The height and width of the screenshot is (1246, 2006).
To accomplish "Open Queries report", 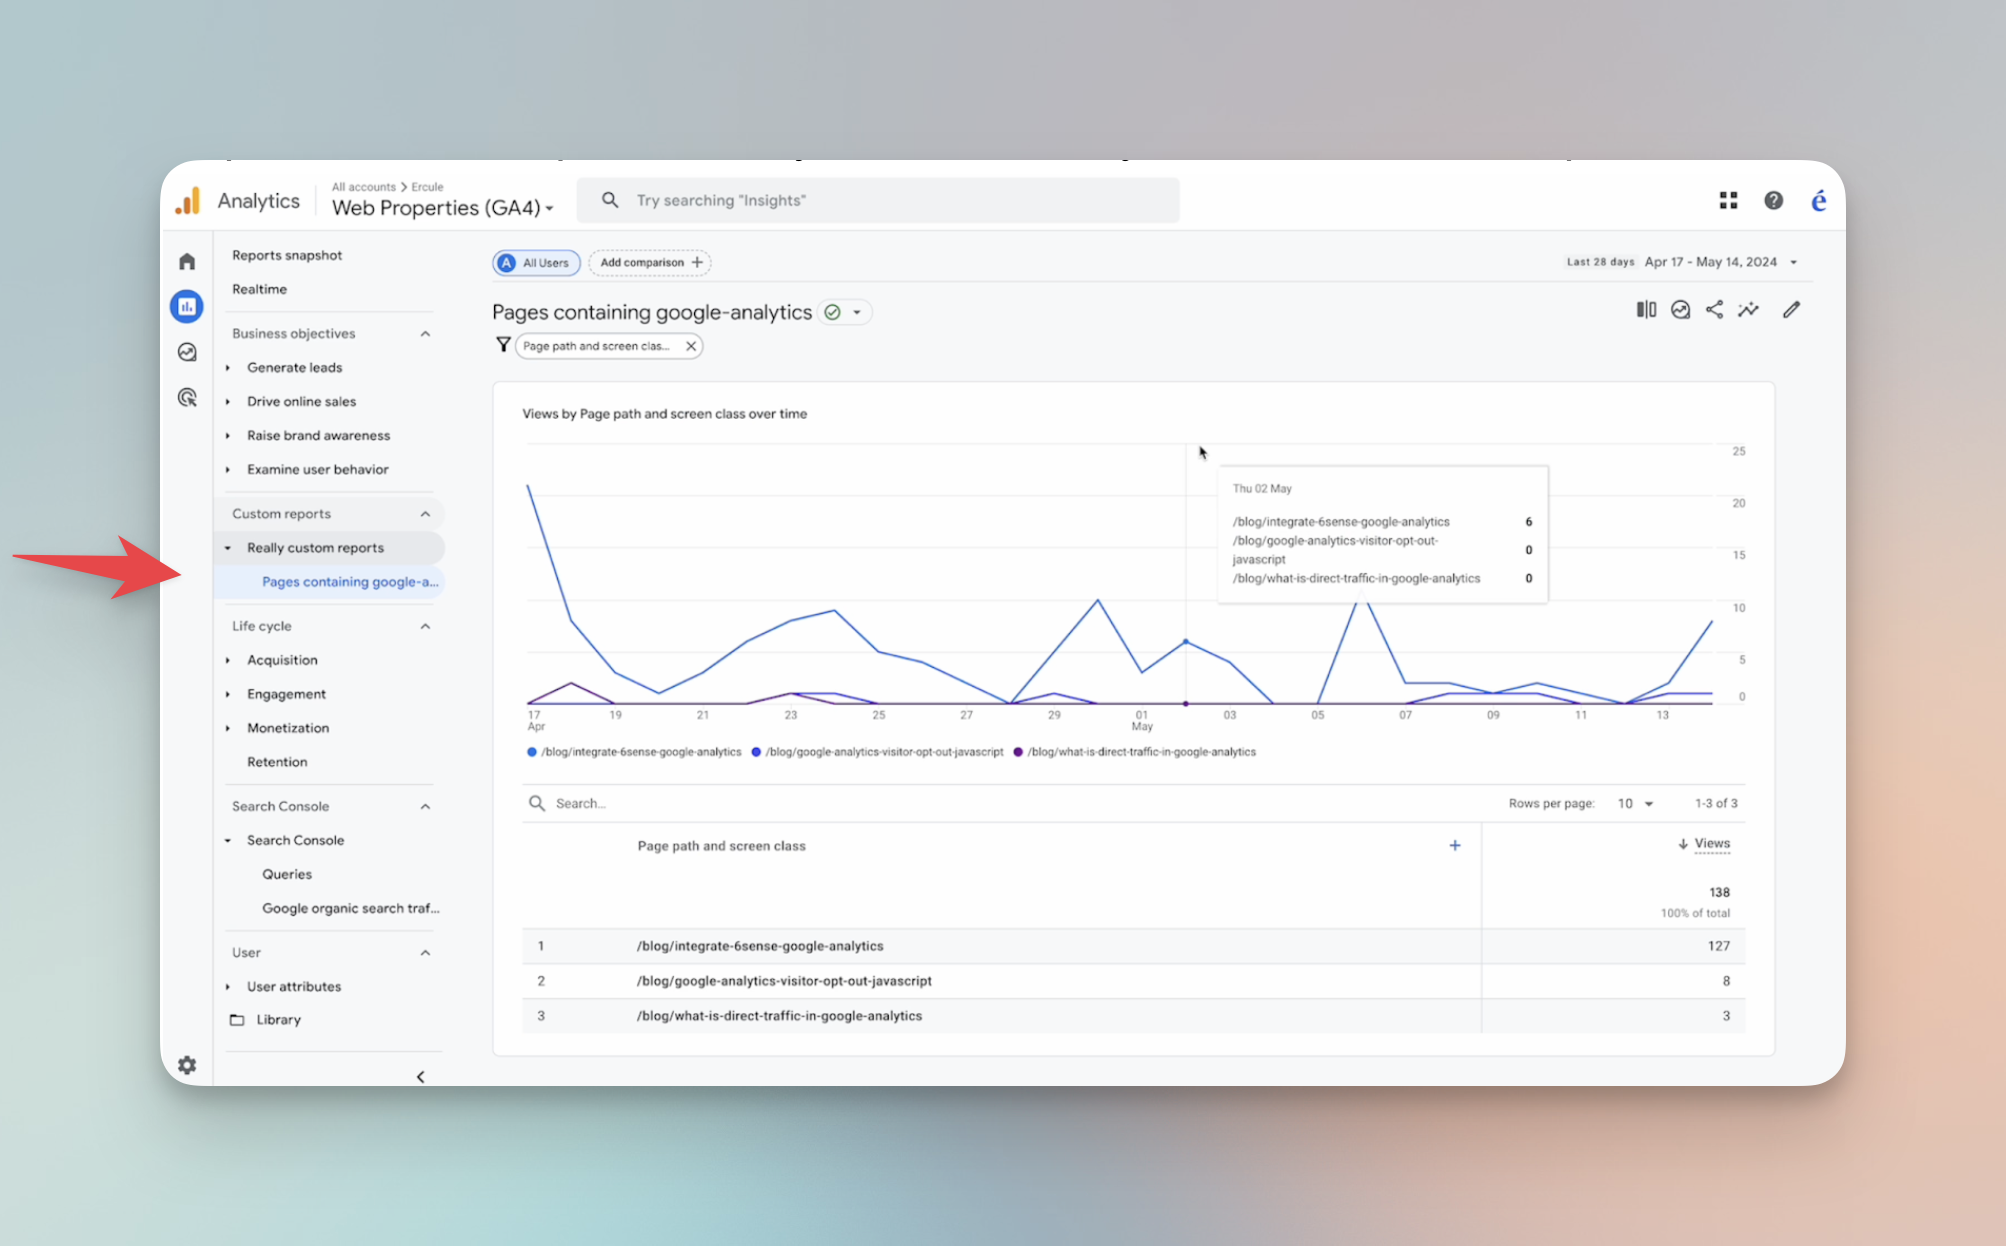I will pos(287,874).
